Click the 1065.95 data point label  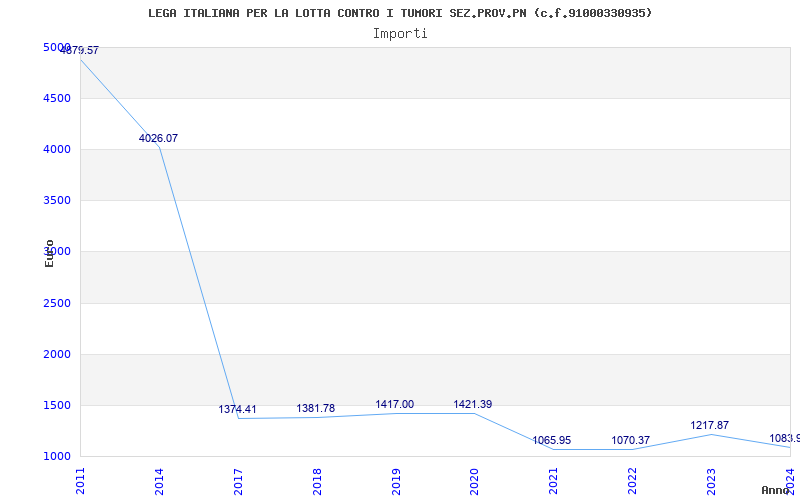[x=552, y=440]
